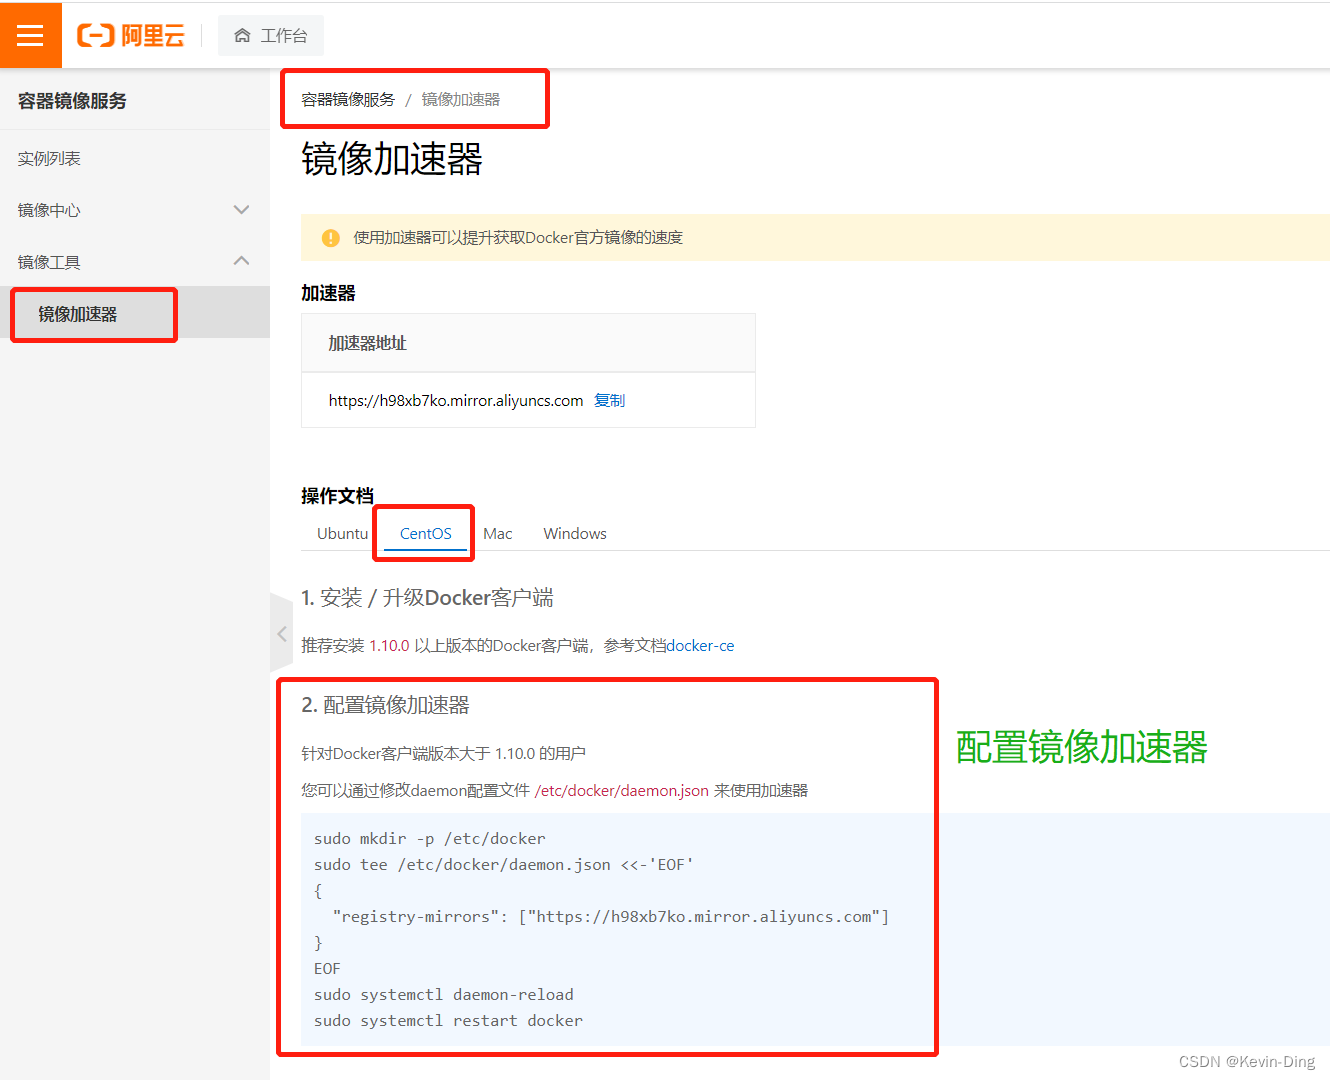The width and height of the screenshot is (1330, 1080).
Task: Click the 容器镜像服务 sidebar title
Action: click(72, 101)
